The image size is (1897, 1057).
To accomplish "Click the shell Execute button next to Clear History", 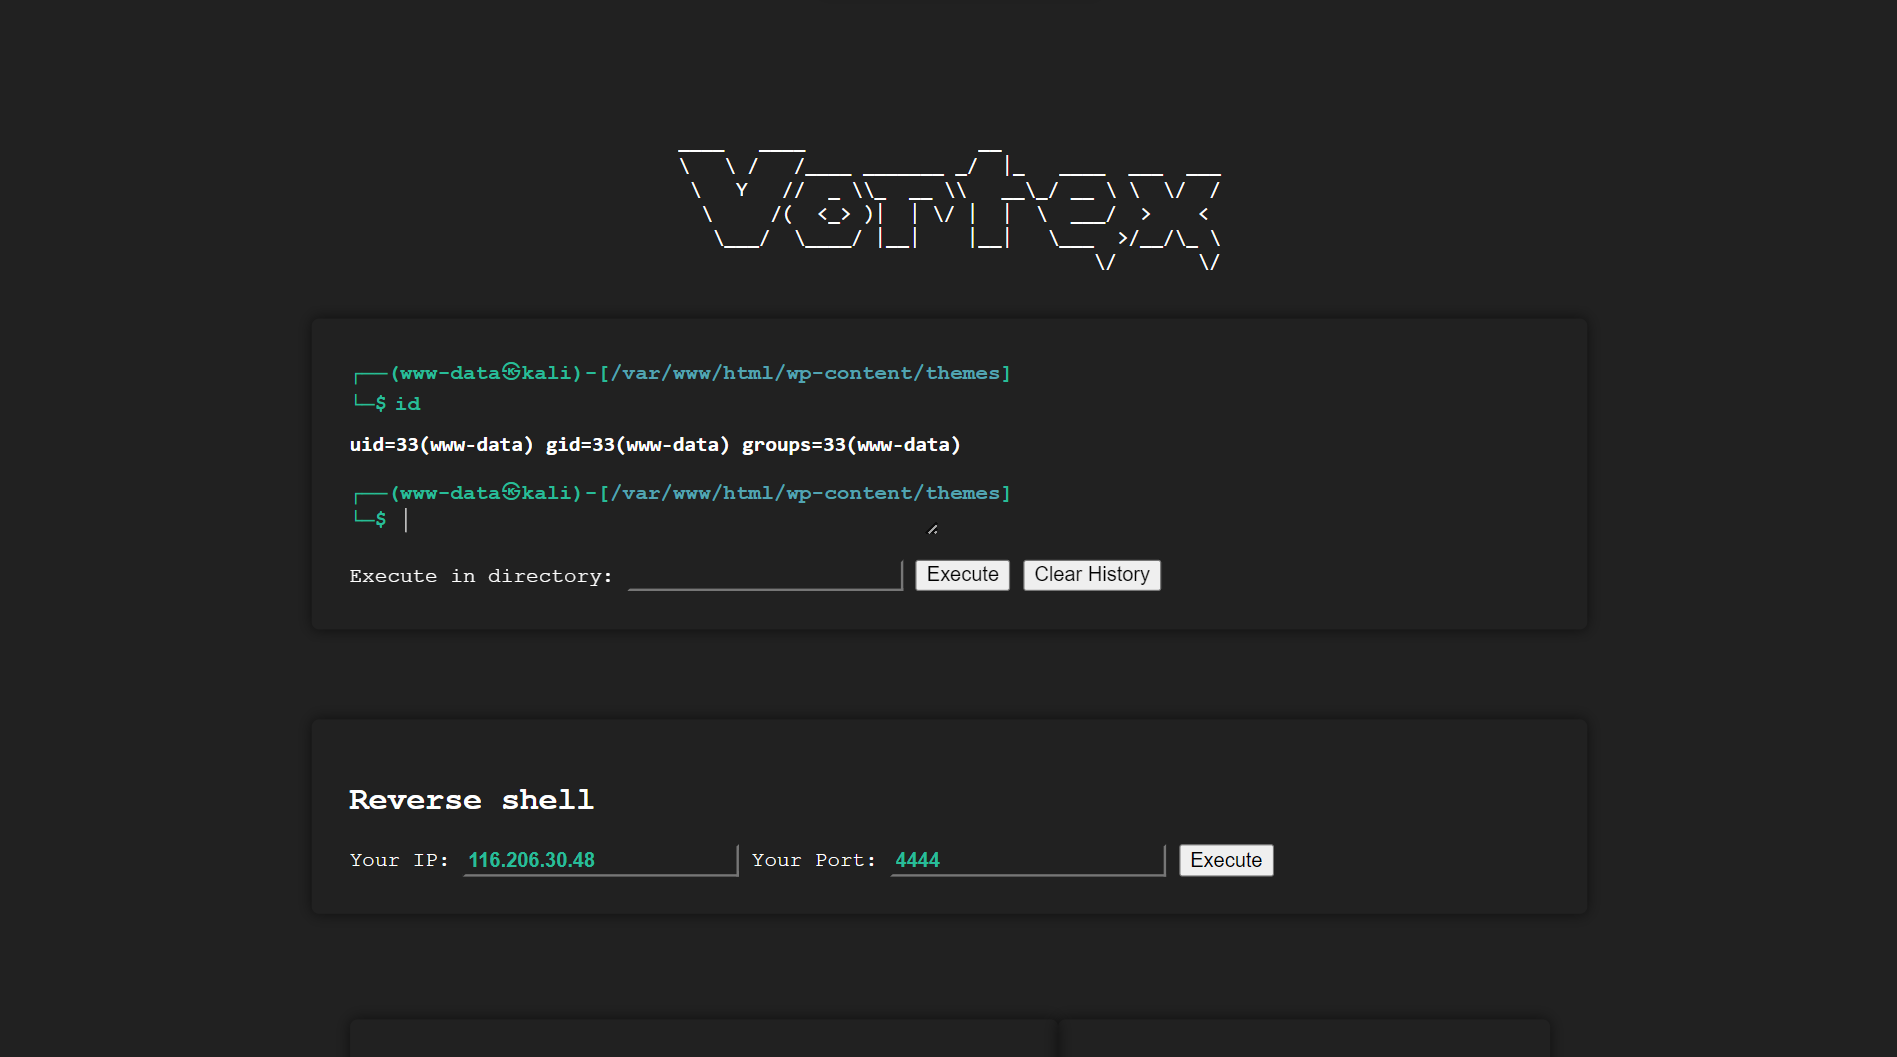I will 962,575.
